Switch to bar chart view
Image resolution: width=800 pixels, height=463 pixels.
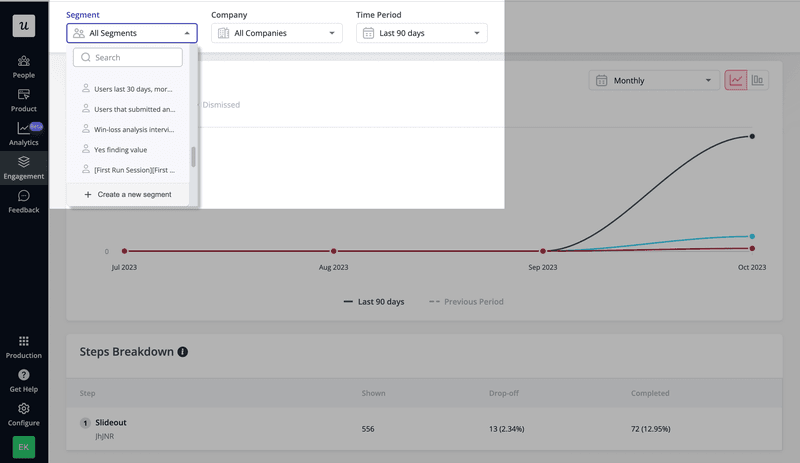point(758,80)
